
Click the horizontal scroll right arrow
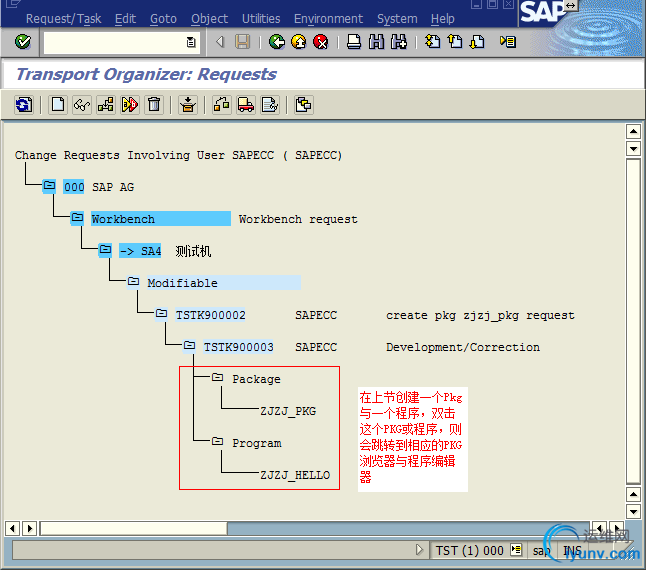30,528
